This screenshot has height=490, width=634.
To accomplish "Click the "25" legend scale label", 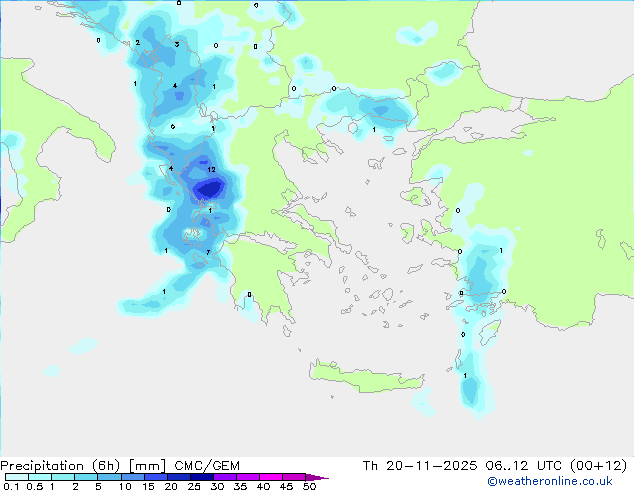I will (x=194, y=486).
